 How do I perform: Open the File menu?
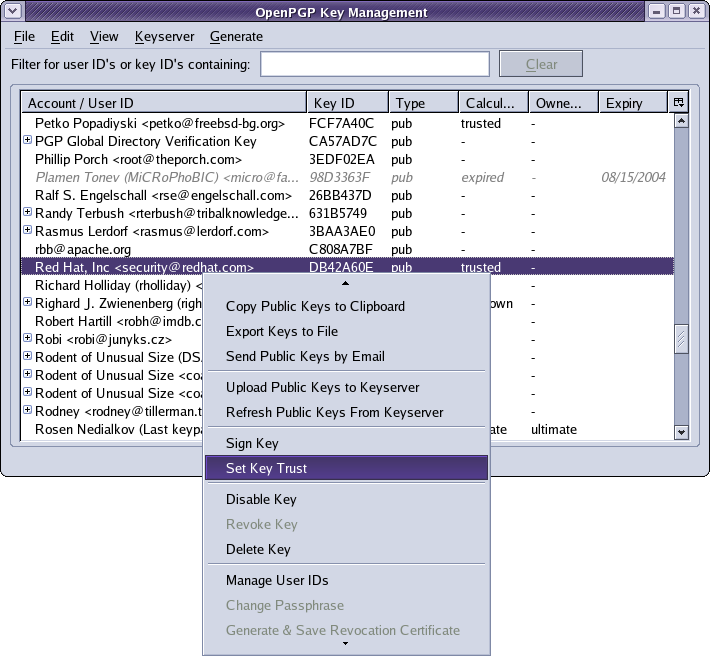[24, 36]
